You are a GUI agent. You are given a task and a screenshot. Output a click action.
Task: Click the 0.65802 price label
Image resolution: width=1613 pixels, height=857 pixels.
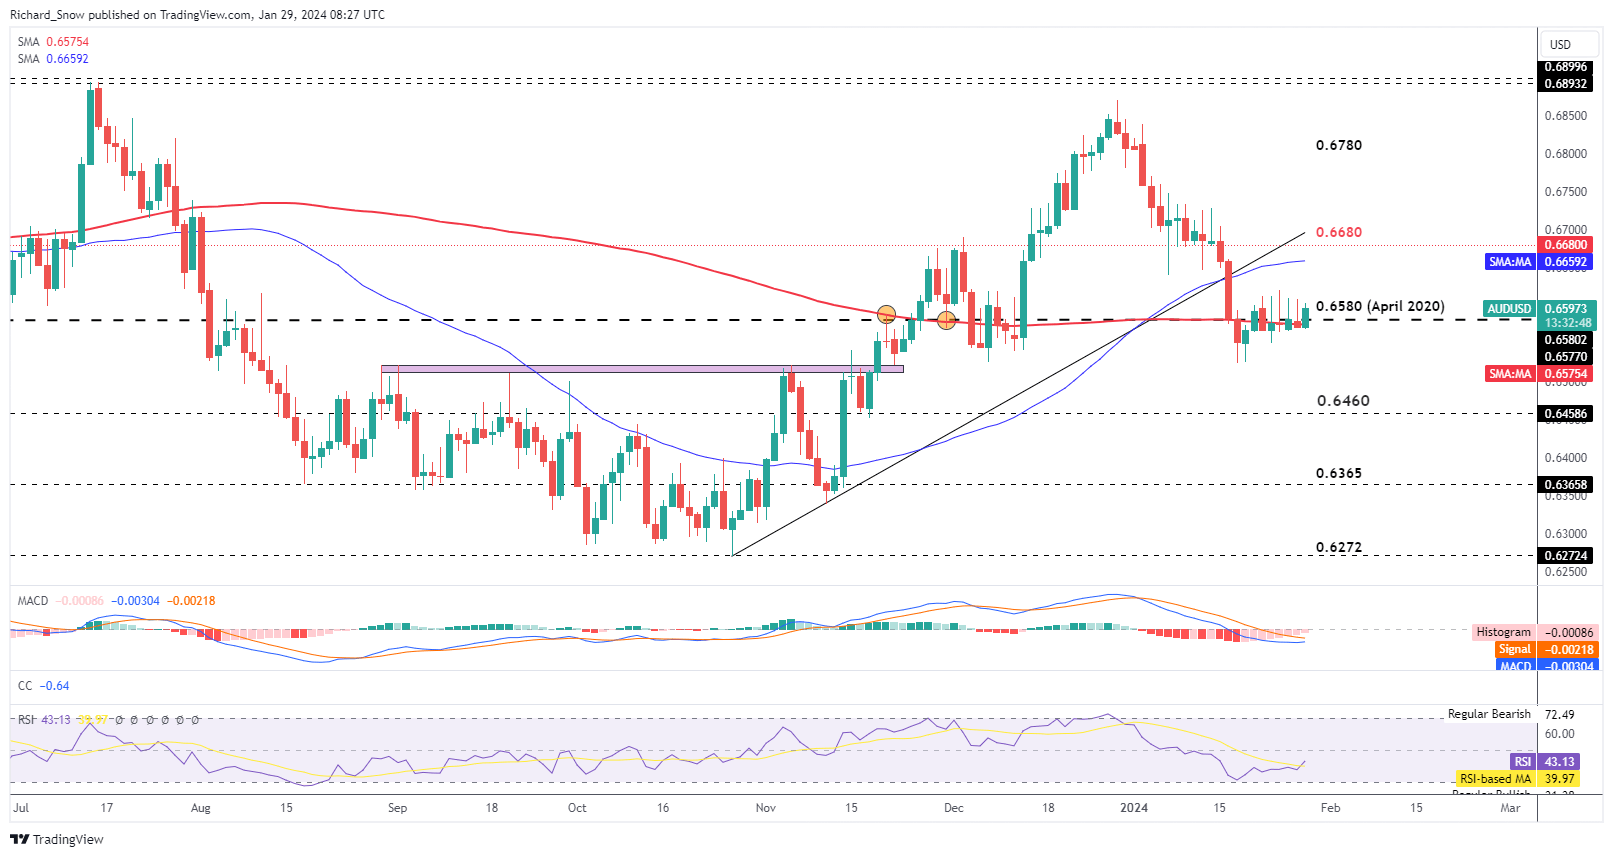pyautogui.click(x=1565, y=340)
